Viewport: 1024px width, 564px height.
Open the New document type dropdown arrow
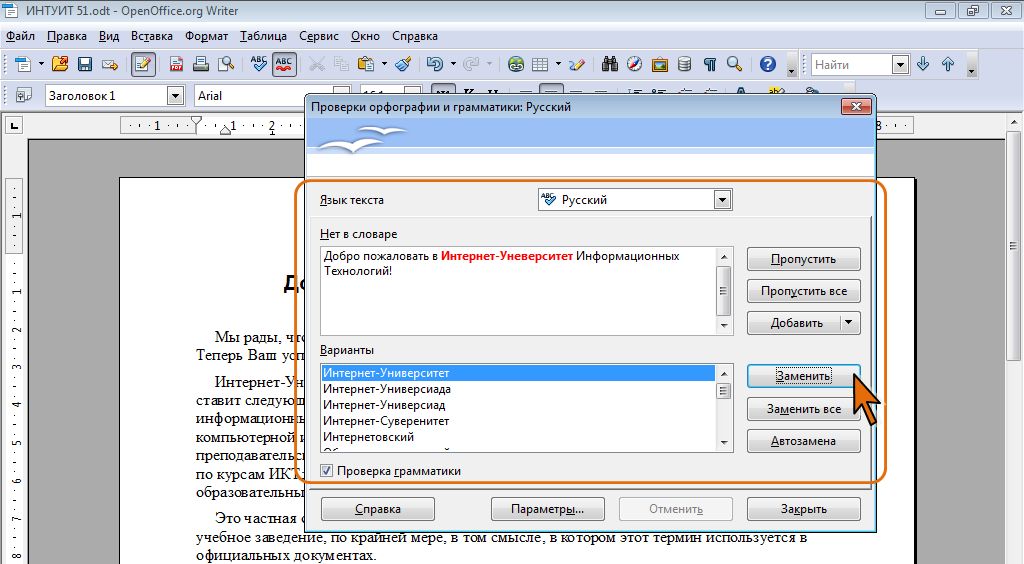click(x=41, y=64)
